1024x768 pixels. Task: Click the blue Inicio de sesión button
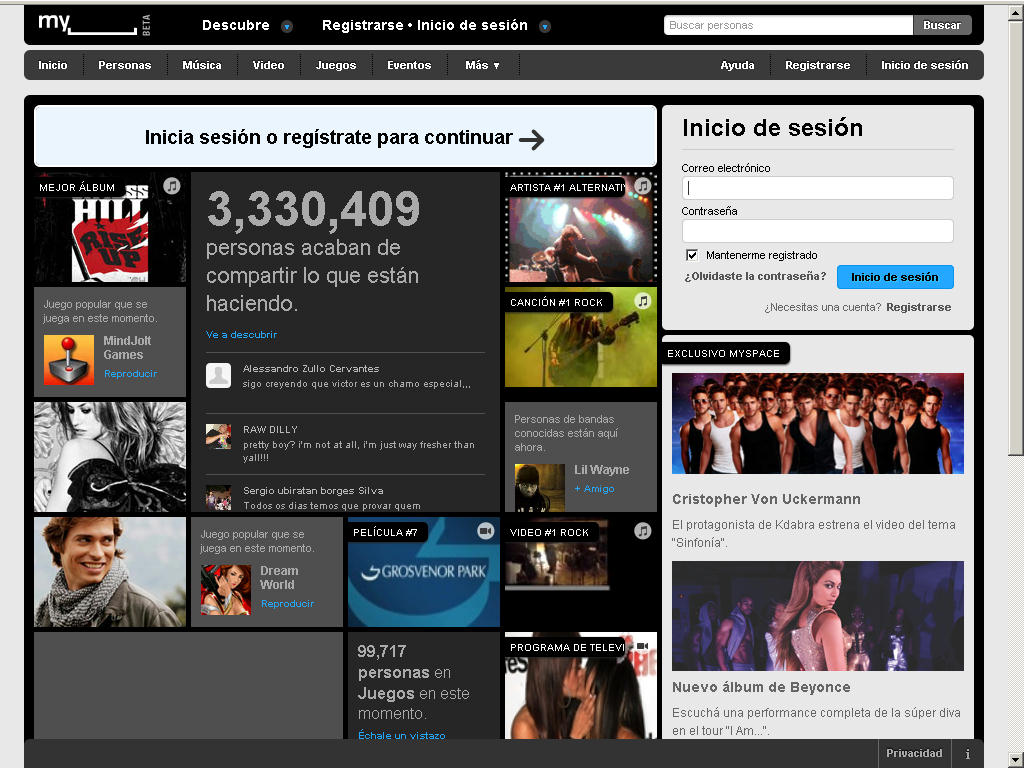895,277
